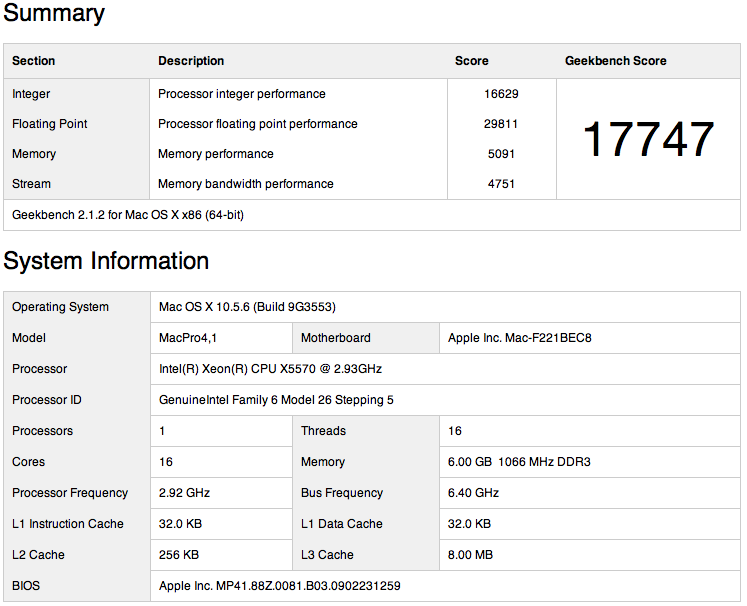The width and height of the screenshot is (747, 606).
Task: Click the Geekbench 2.1.2 version text
Action: [128, 215]
